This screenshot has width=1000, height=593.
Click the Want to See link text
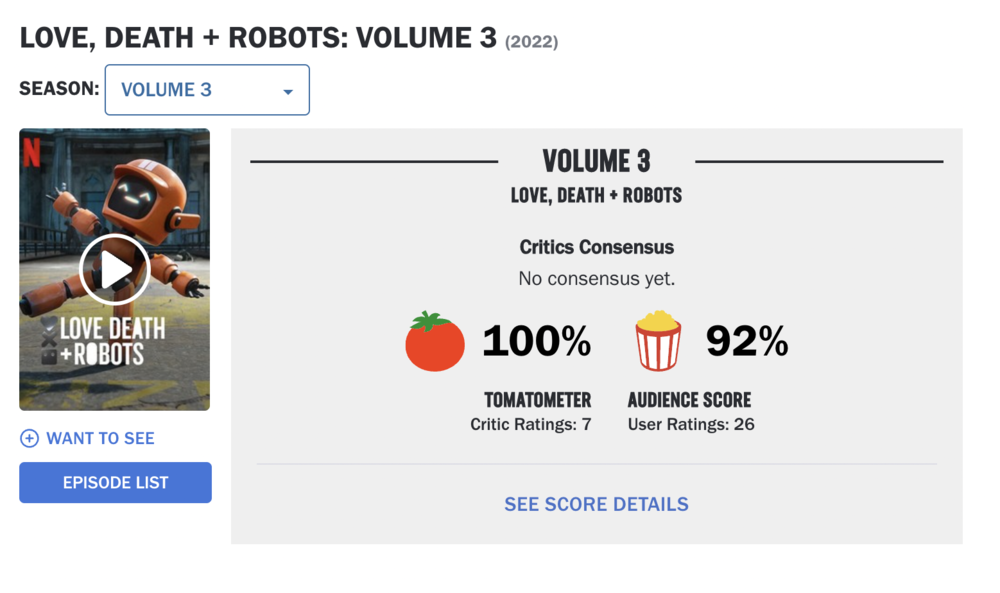pos(100,439)
